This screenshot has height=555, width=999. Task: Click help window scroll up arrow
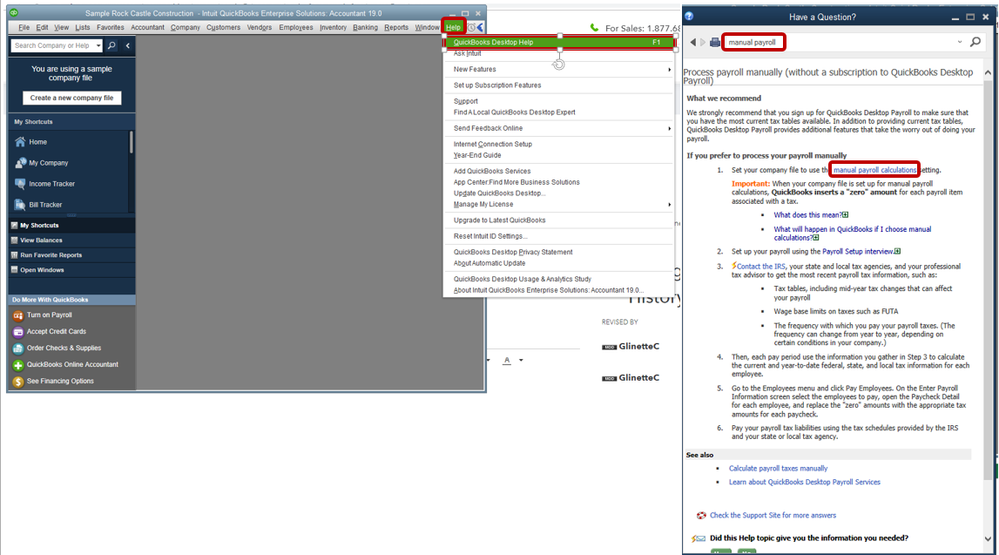coord(988,73)
